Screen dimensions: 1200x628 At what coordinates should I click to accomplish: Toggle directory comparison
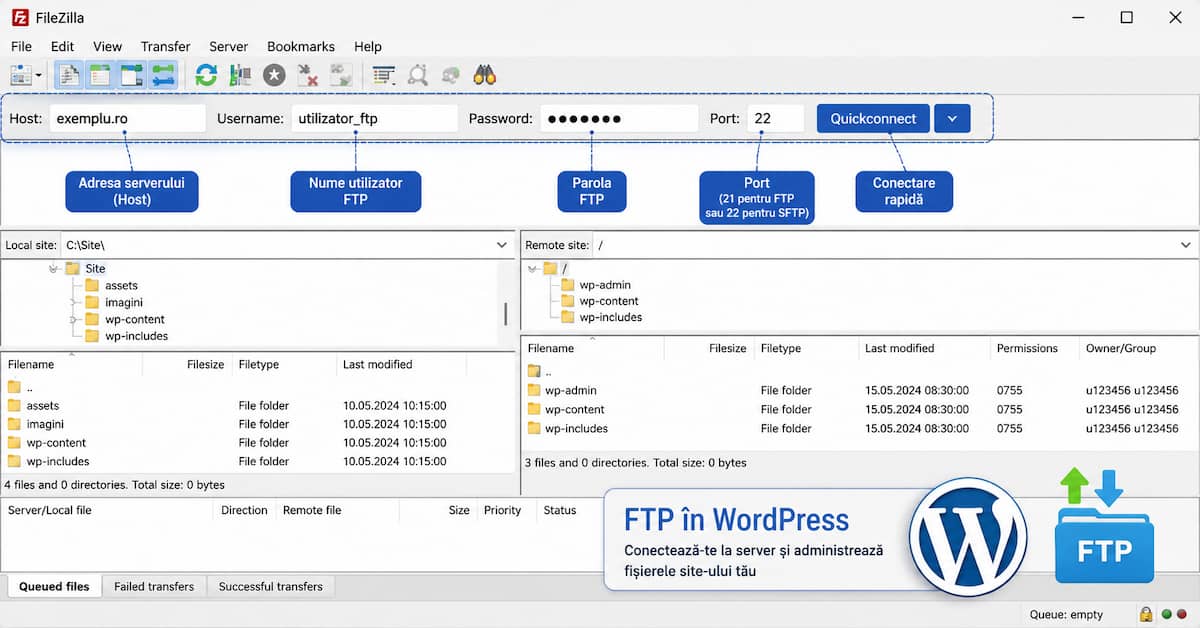pos(417,75)
